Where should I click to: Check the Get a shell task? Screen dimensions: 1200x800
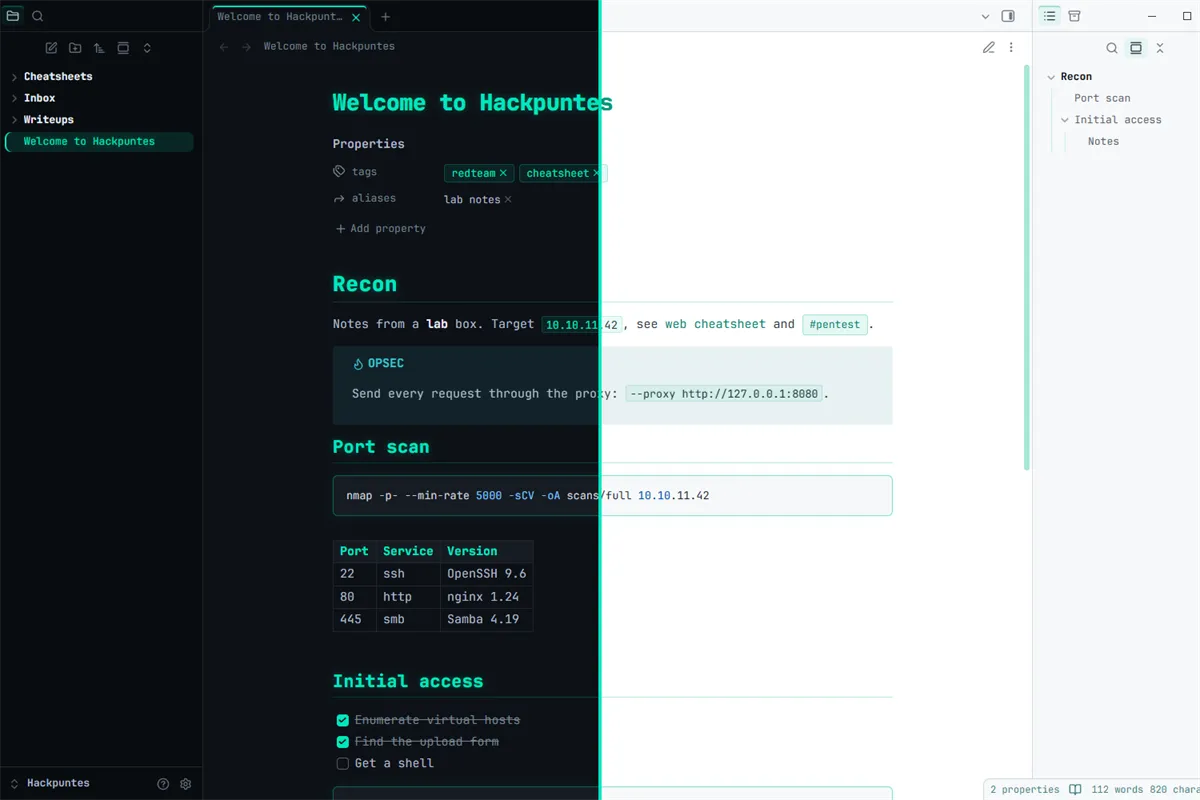click(x=343, y=764)
